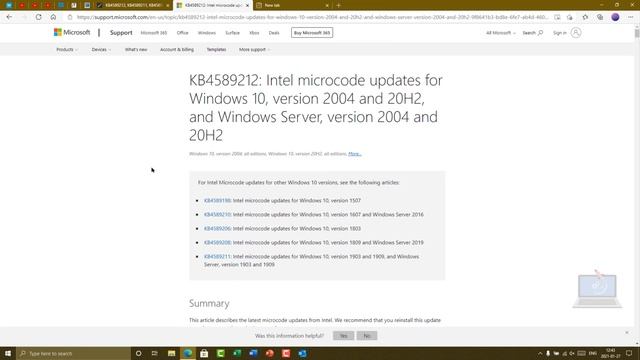Viewport: 640px width, 360px height.
Task: Close the KB4589212 Intel microcode tab
Action: [x=247, y=5]
